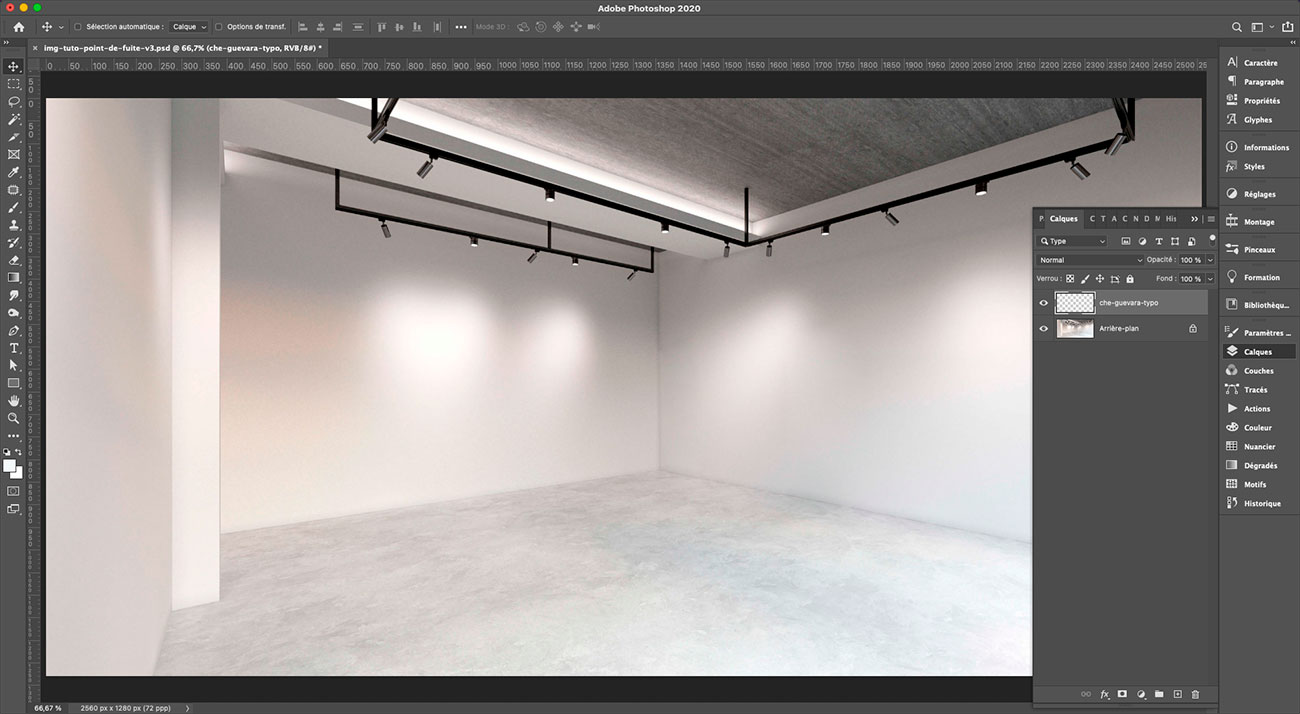Image resolution: width=1300 pixels, height=714 pixels.
Task: Select the Crop tool
Action: tap(13, 136)
